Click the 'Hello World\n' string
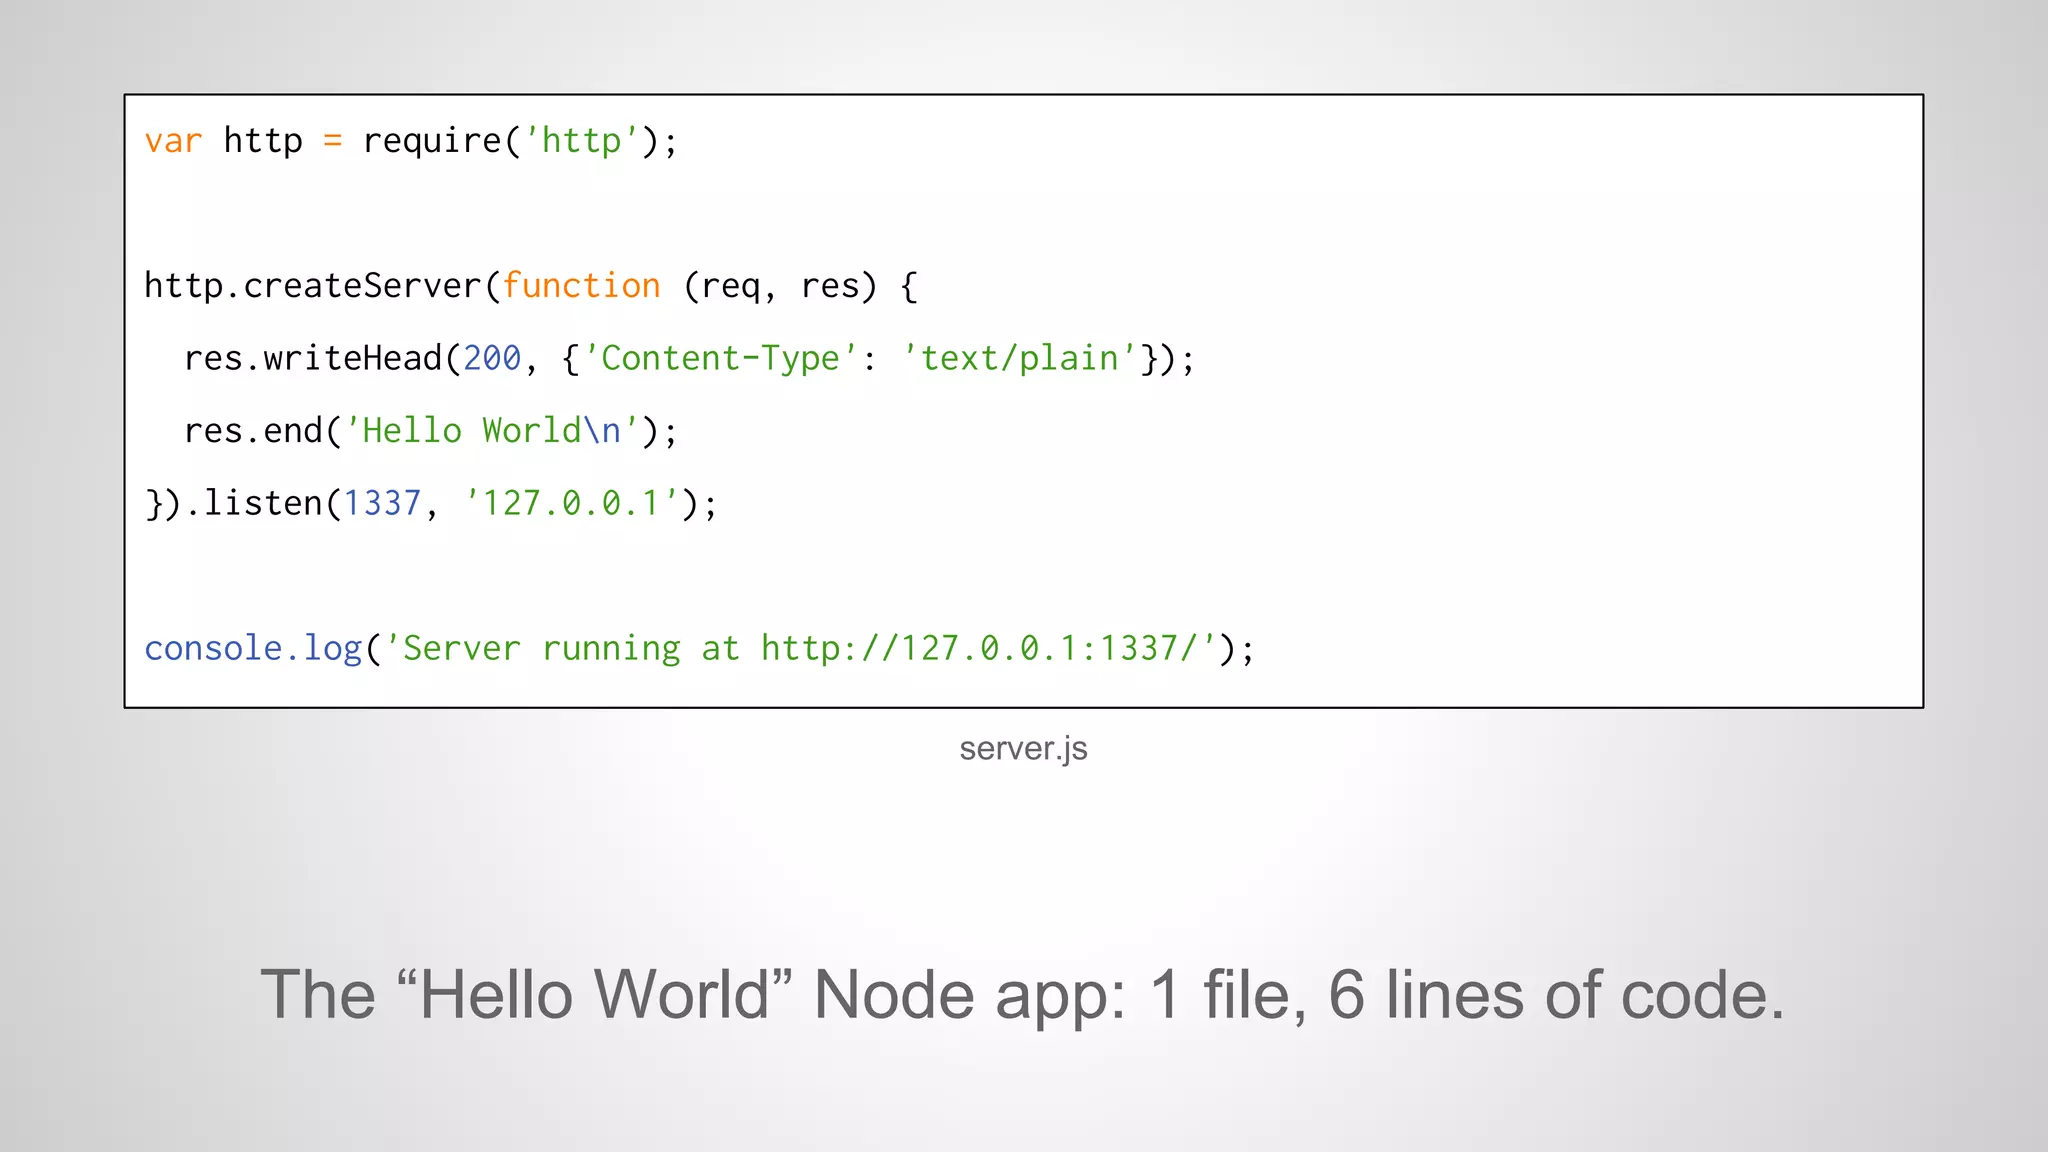2048x1152 pixels. point(491,431)
